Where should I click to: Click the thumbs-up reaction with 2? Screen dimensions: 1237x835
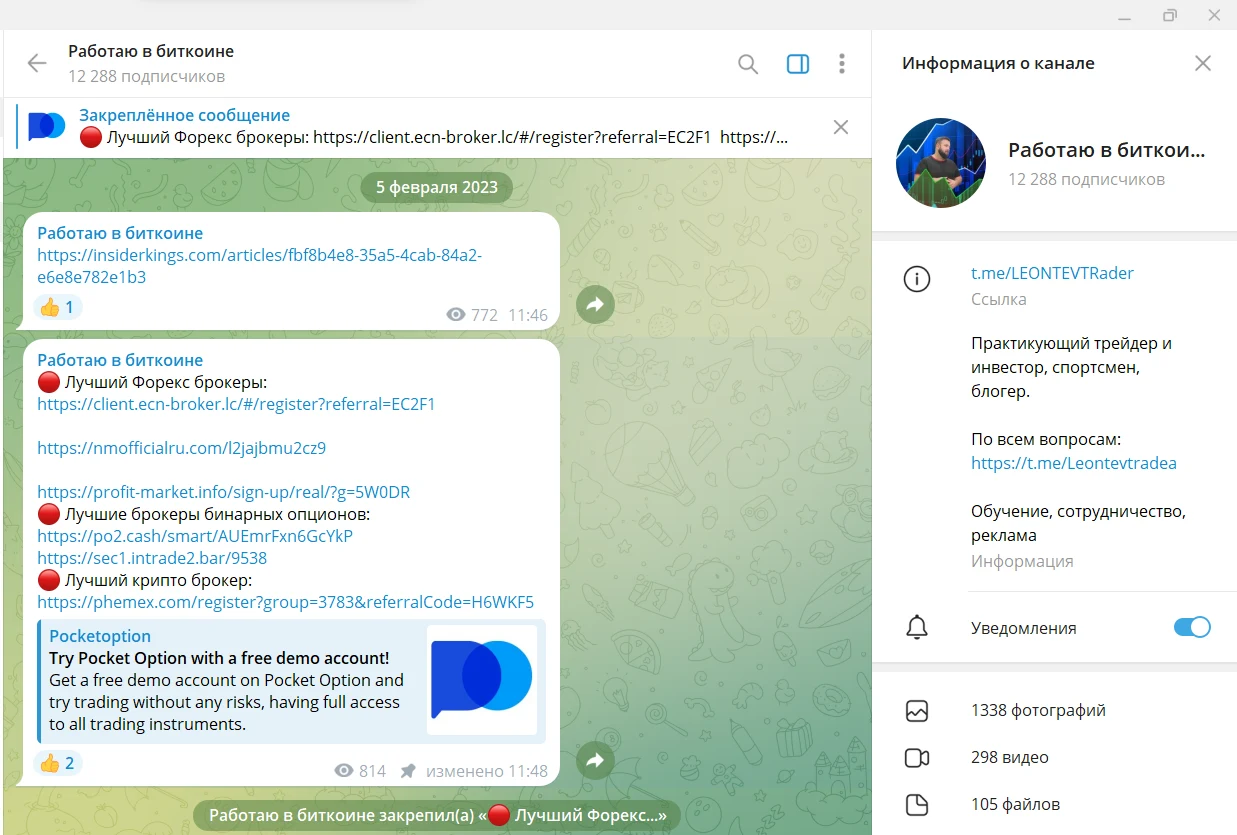57,763
